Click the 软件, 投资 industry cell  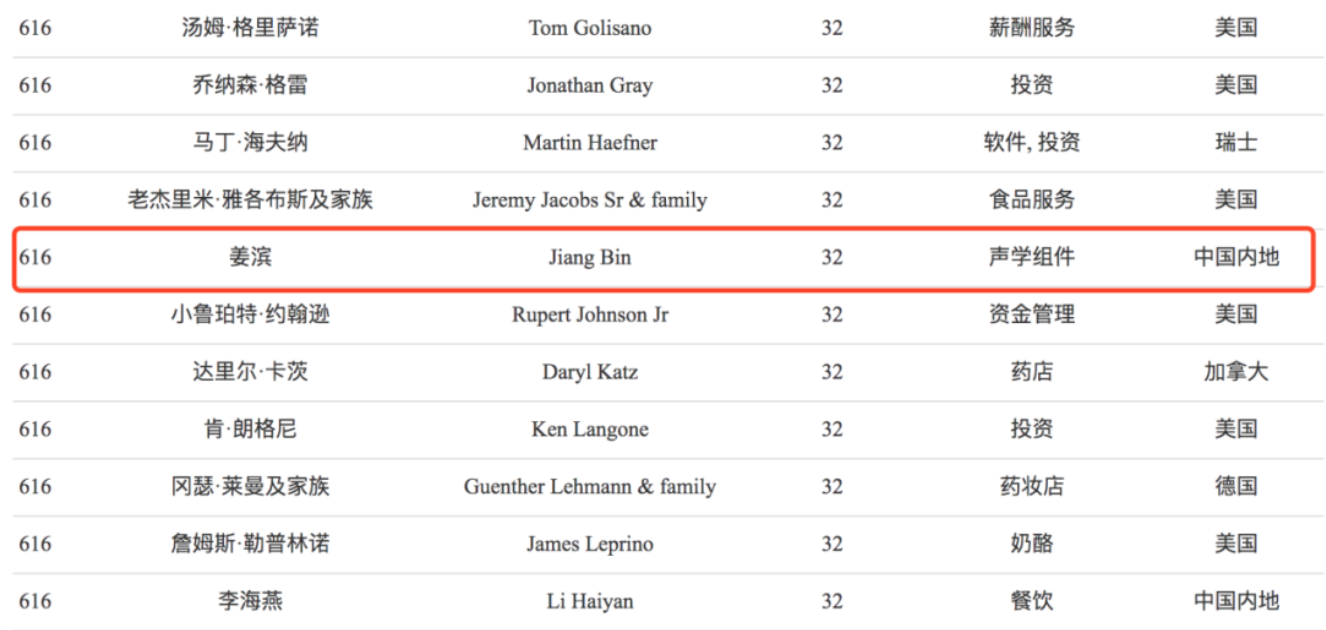1031,142
